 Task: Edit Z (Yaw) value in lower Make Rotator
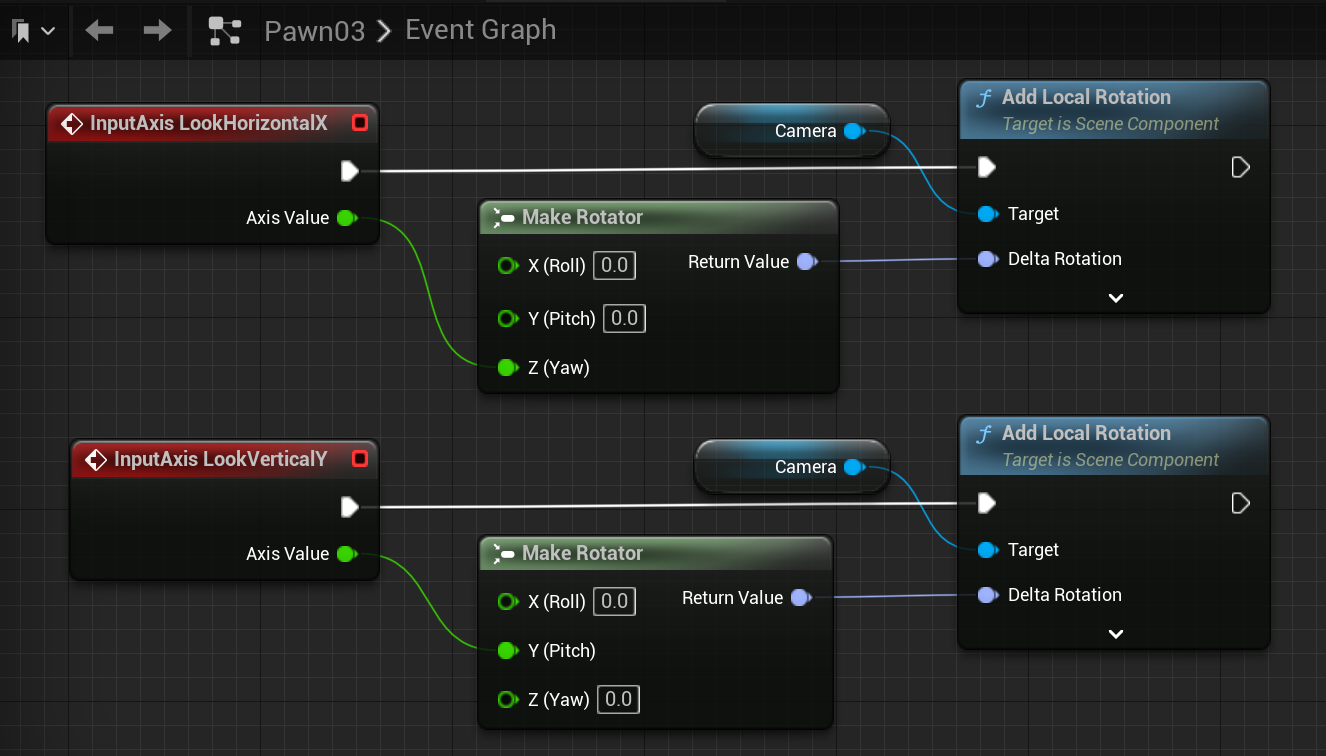(x=618, y=700)
